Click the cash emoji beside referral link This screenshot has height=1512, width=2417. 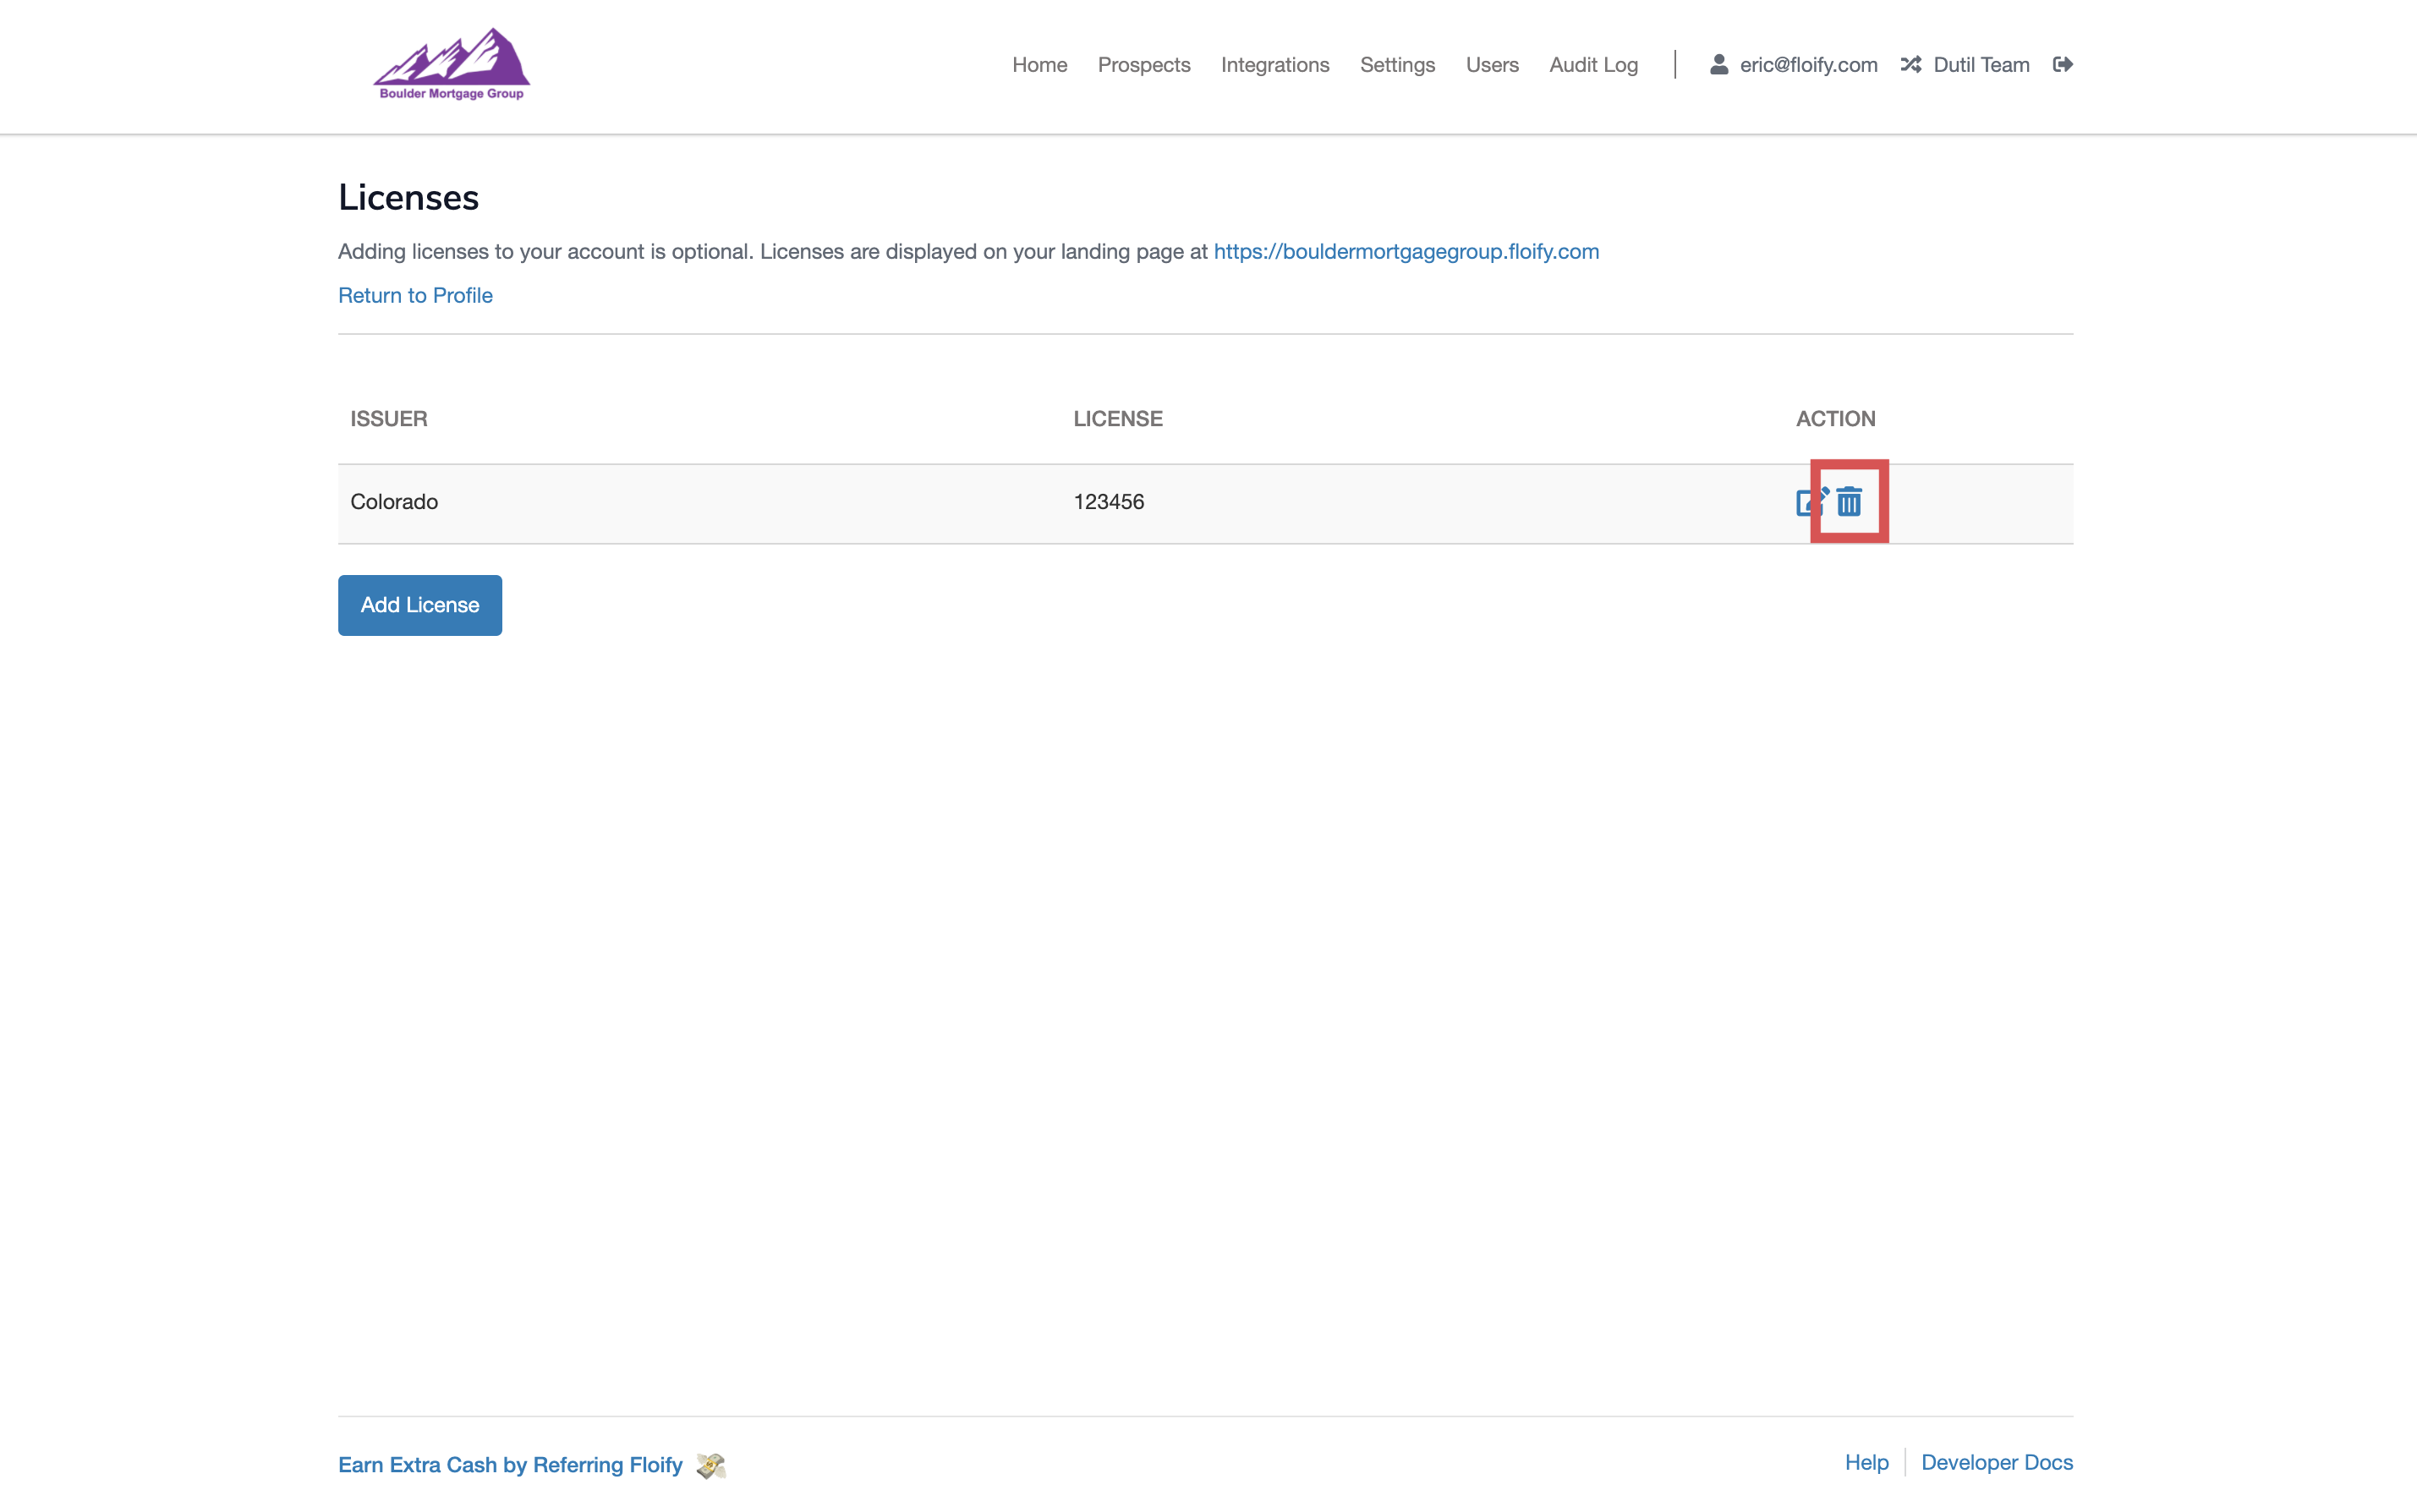click(711, 1465)
